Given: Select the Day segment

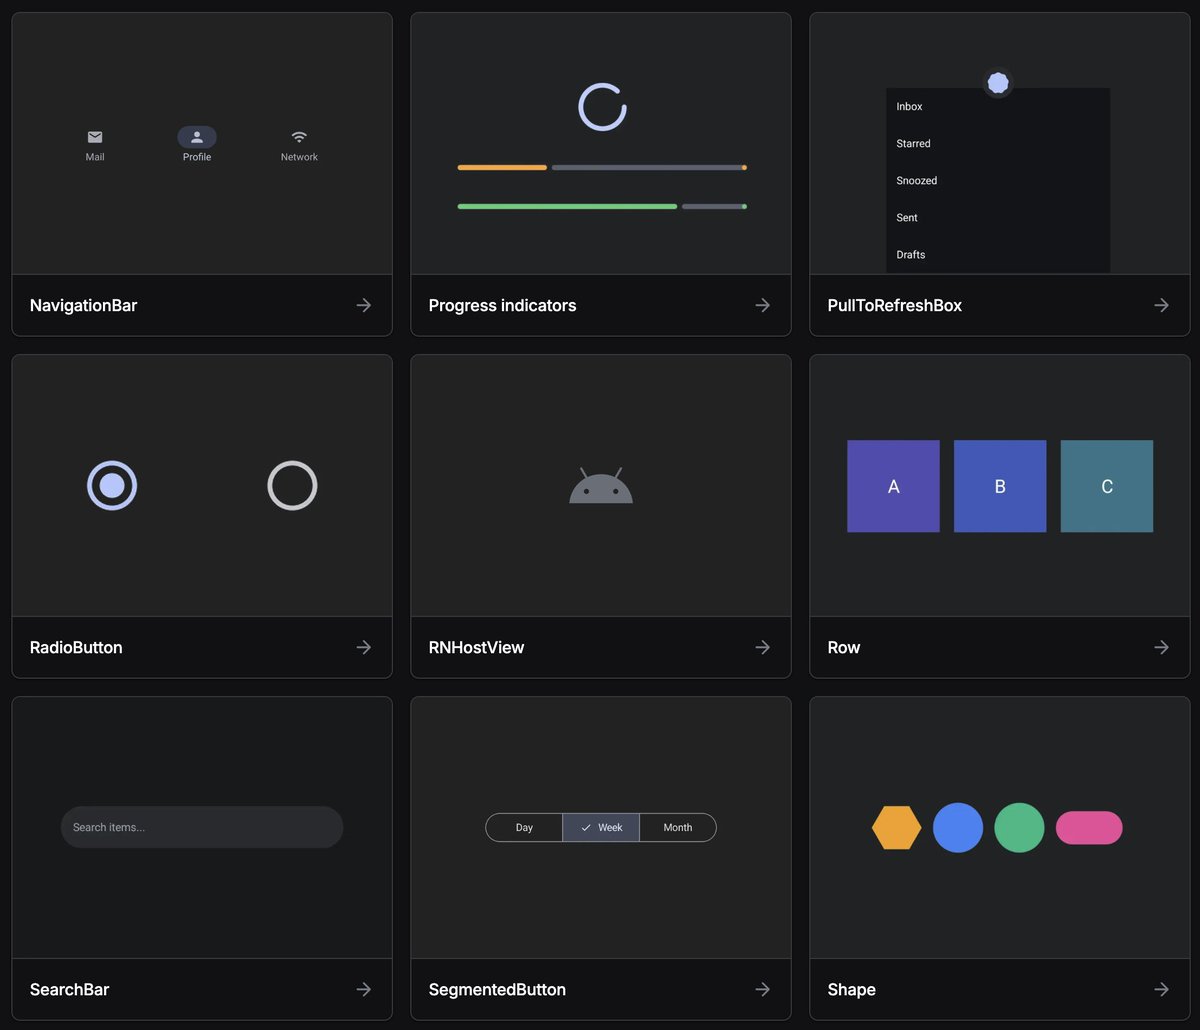Looking at the screenshot, I should 524,828.
